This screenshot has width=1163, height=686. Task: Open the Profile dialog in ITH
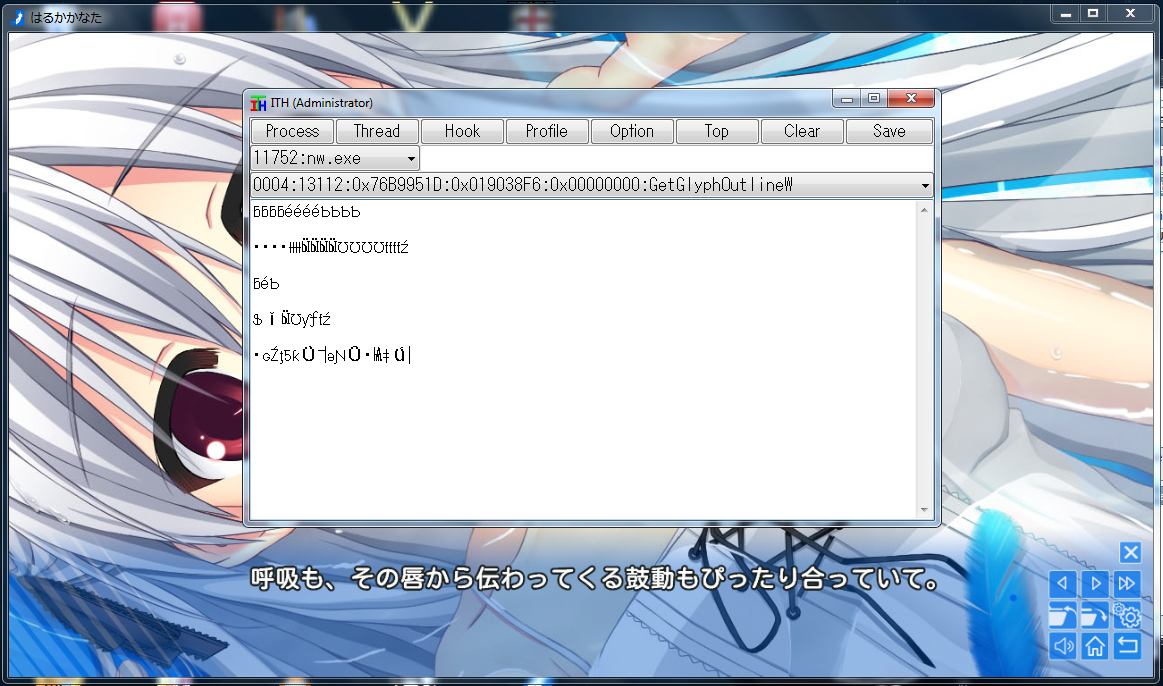click(547, 131)
